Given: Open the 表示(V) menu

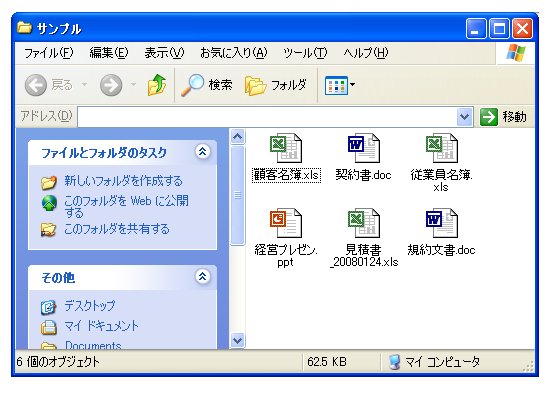Looking at the screenshot, I should (x=164, y=53).
